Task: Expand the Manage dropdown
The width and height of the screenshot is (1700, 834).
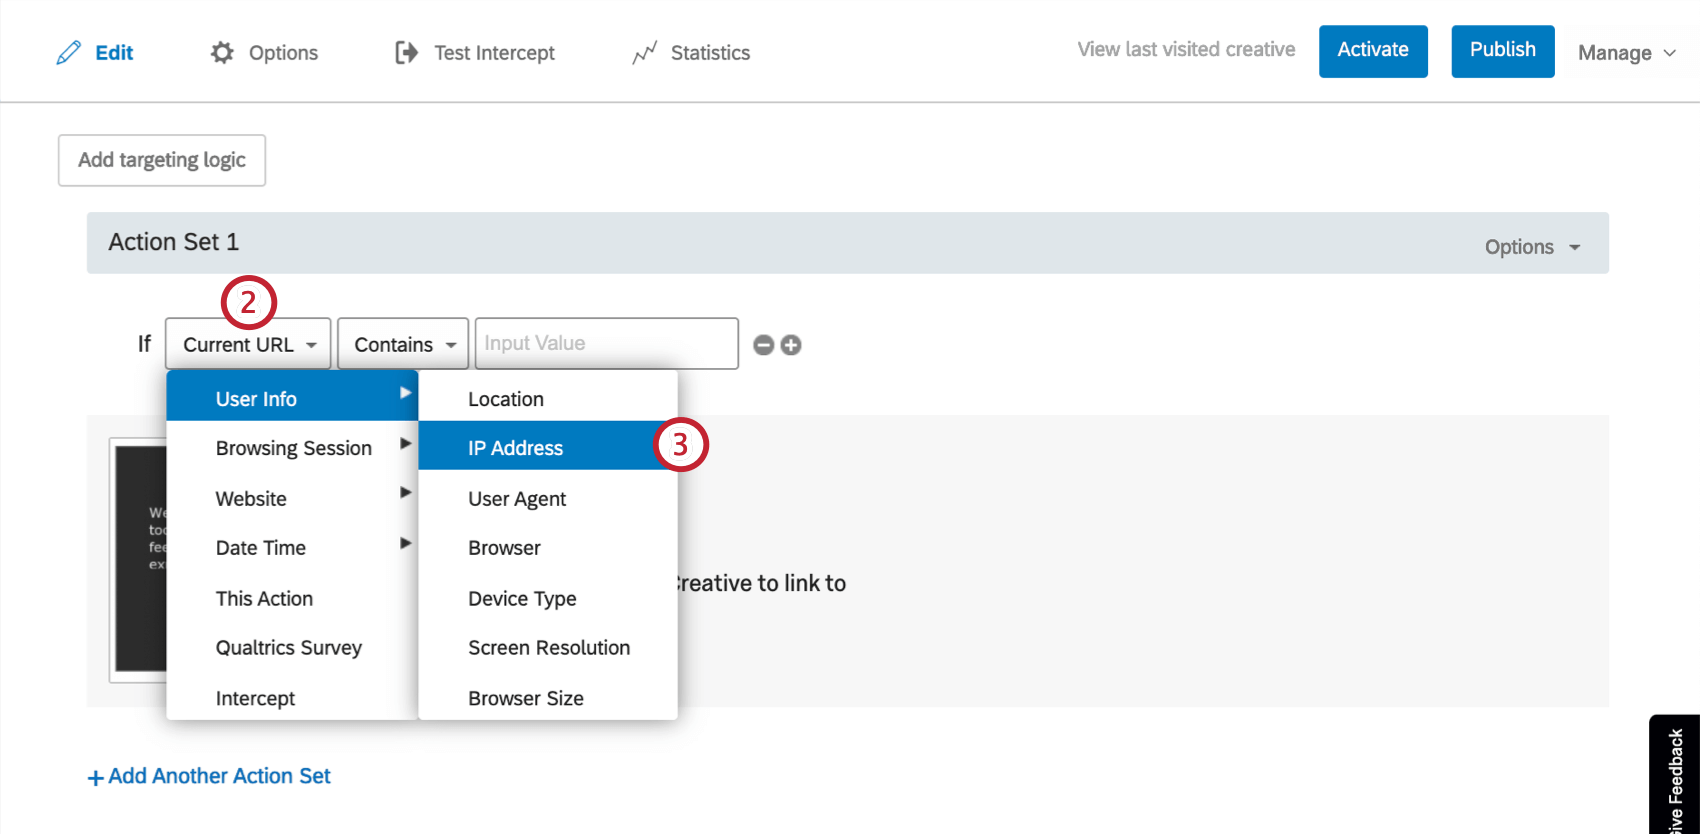Action: (1626, 53)
